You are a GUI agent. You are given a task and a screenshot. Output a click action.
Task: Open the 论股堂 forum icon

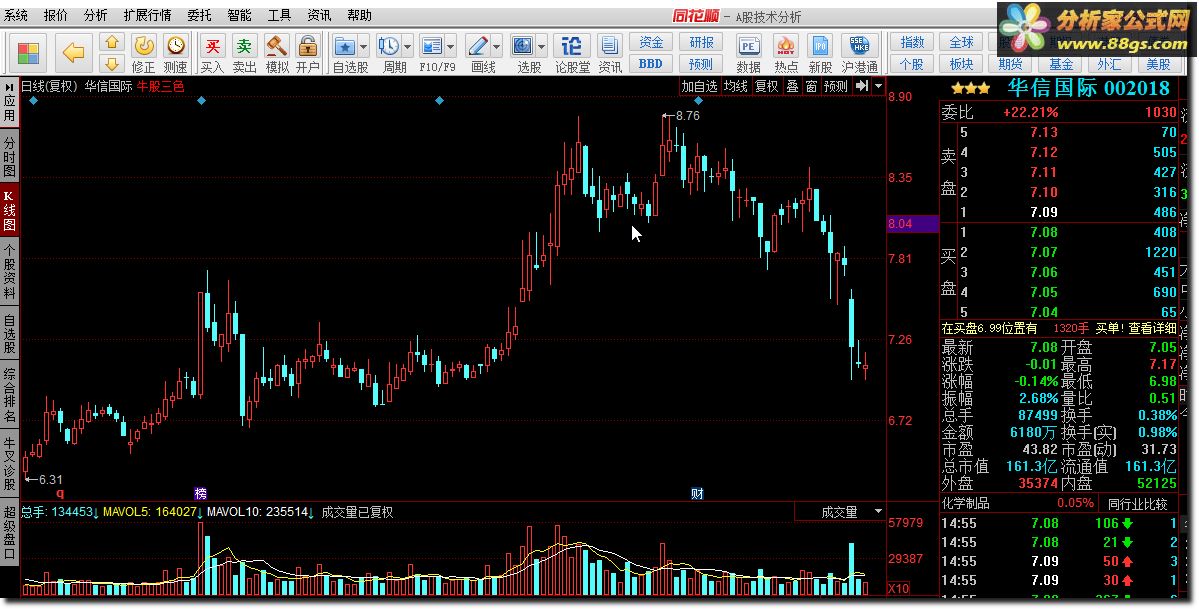coord(571,46)
